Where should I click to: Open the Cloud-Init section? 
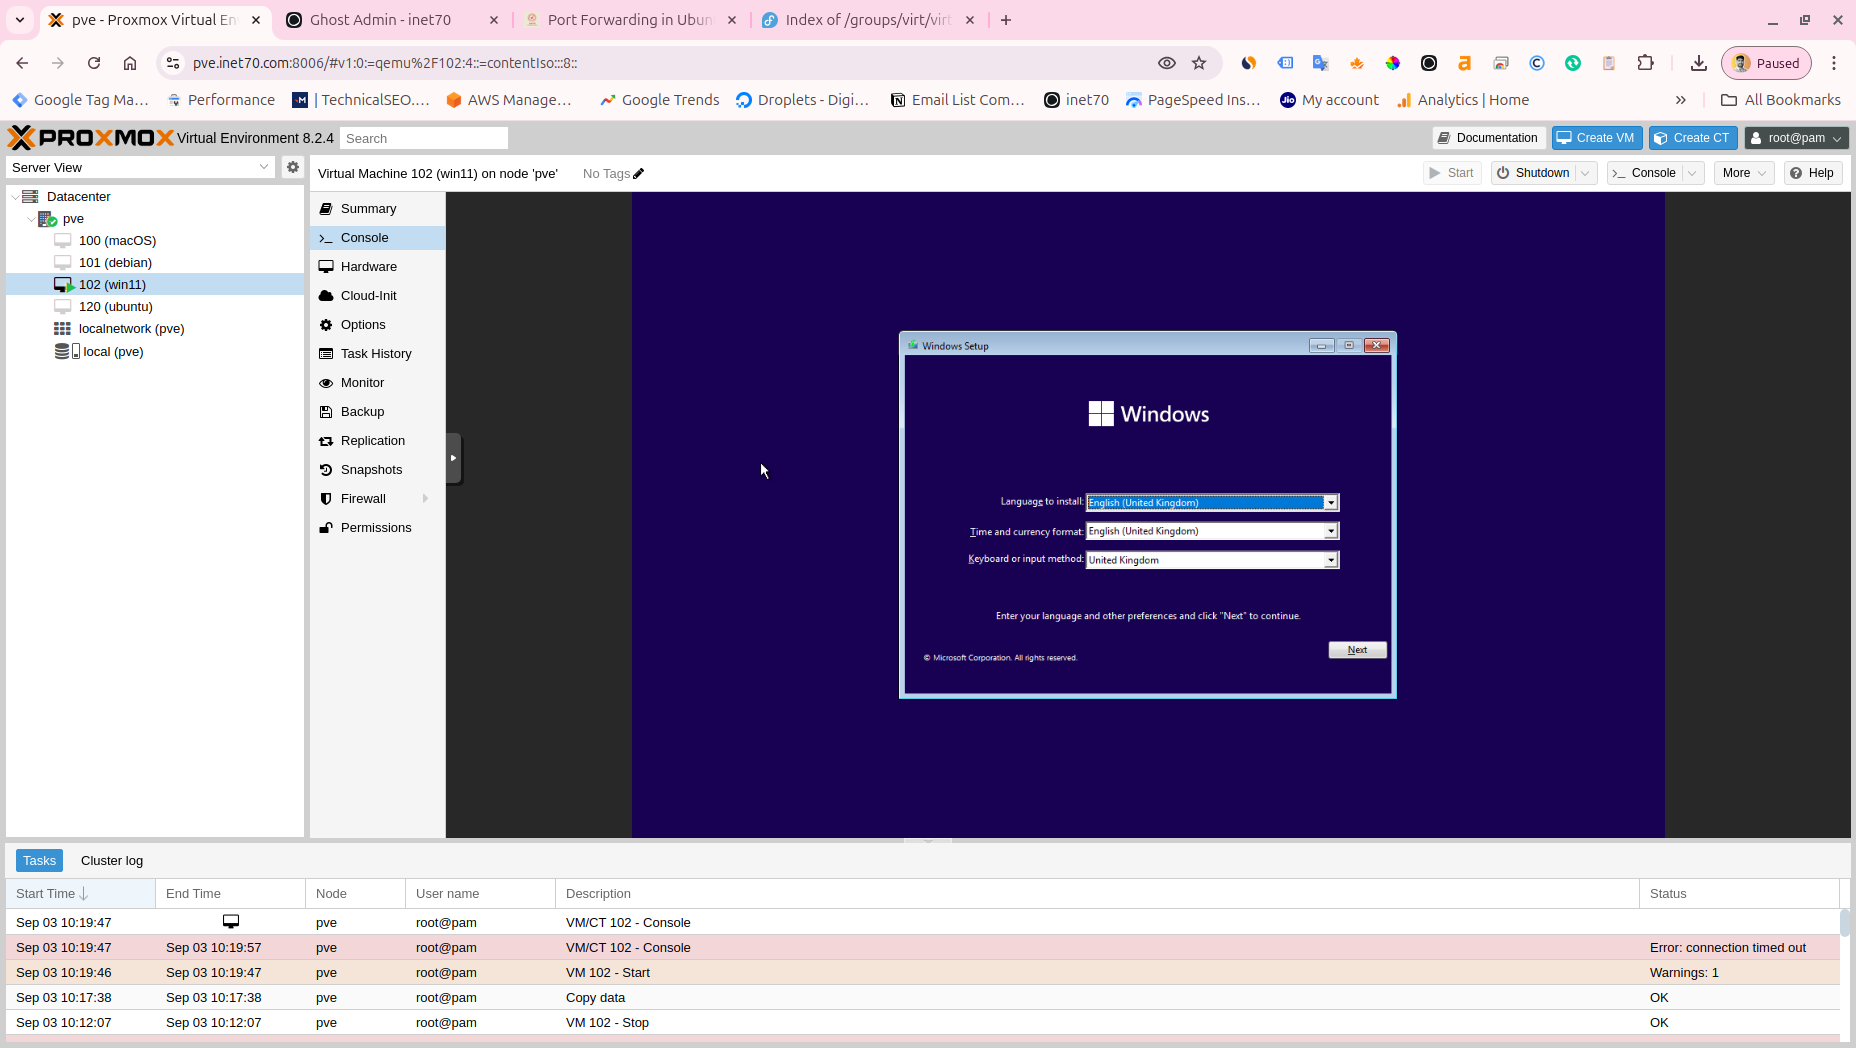377,296
